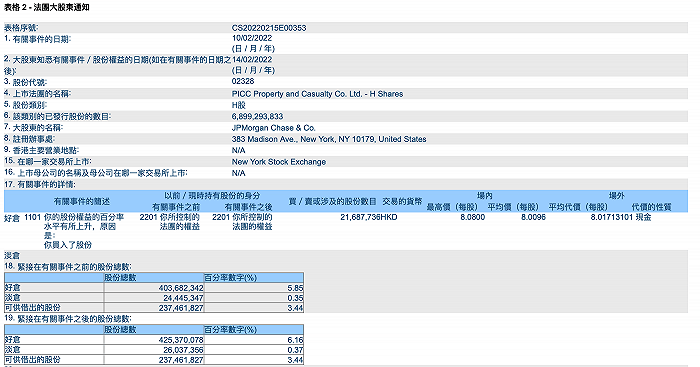The width and height of the screenshot is (700, 367).
Task: Click the title 表格 2 - 法團大股東通知
Action: (x=46, y=7)
